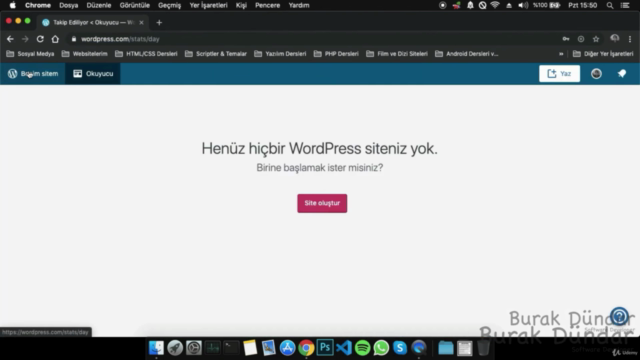Open Yazılım Dersleri bookmark folder
Viewport: 640px width, 360px height.
tap(280, 53)
